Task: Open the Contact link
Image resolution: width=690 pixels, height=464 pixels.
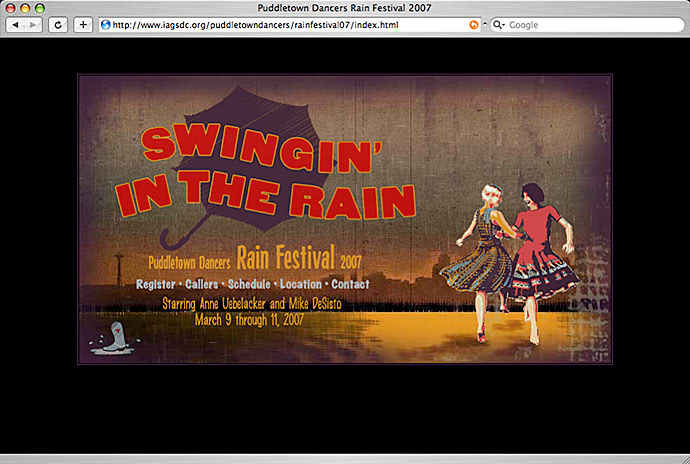Action: (350, 284)
